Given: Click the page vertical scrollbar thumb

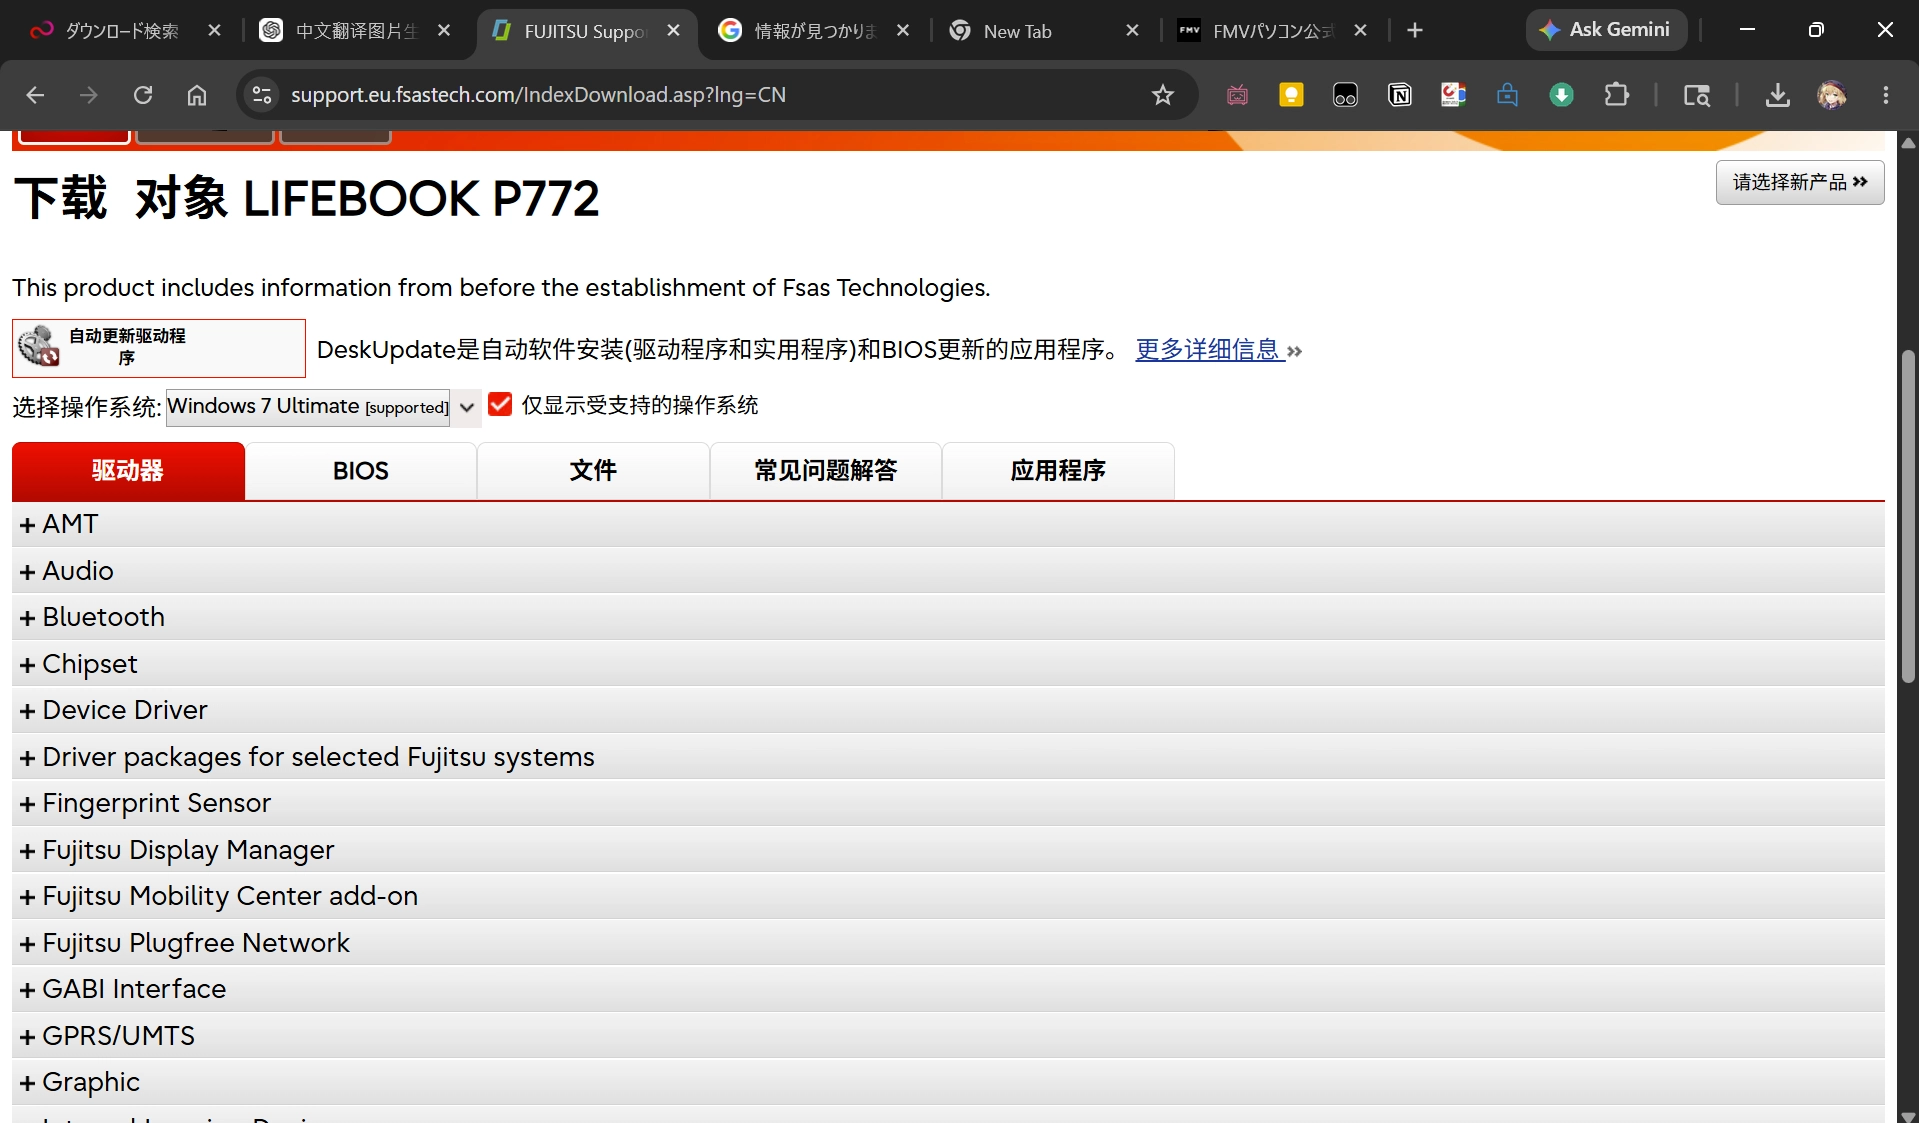Looking at the screenshot, I should click(1908, 515).
